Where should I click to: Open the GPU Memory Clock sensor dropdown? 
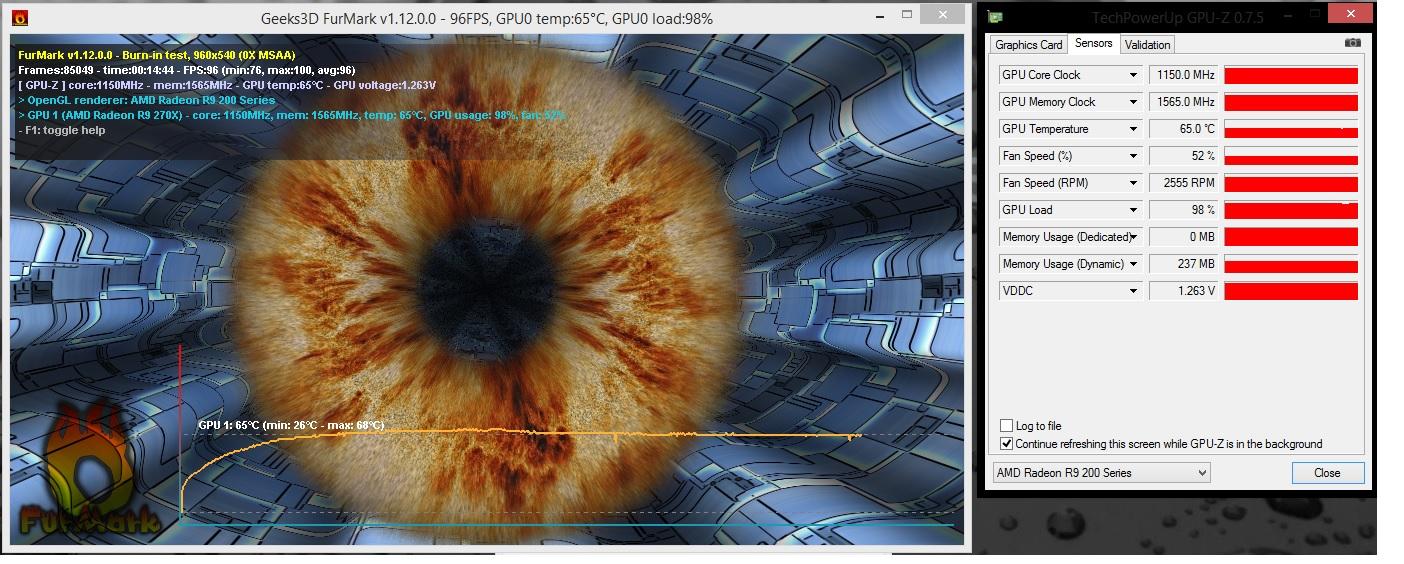coord(1133,102)
